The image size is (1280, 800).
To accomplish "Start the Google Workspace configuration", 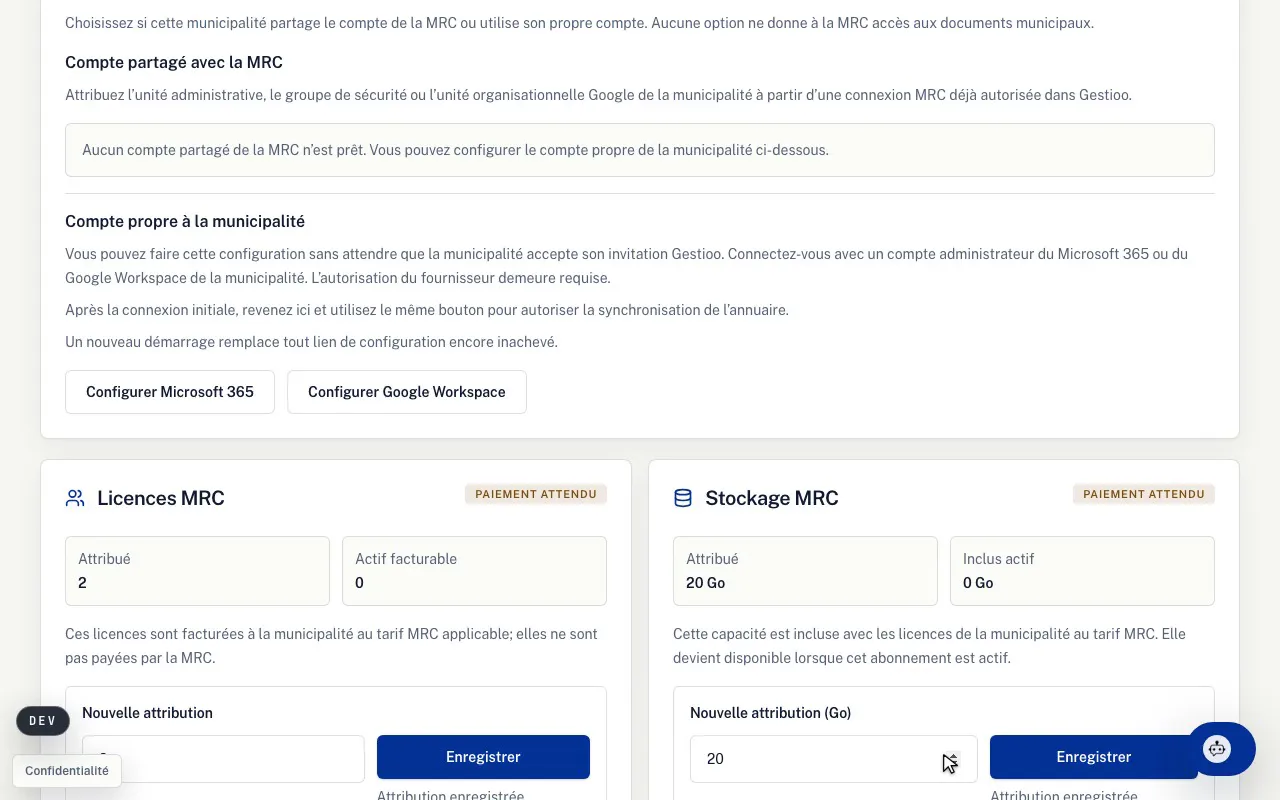I will (407, 392).
